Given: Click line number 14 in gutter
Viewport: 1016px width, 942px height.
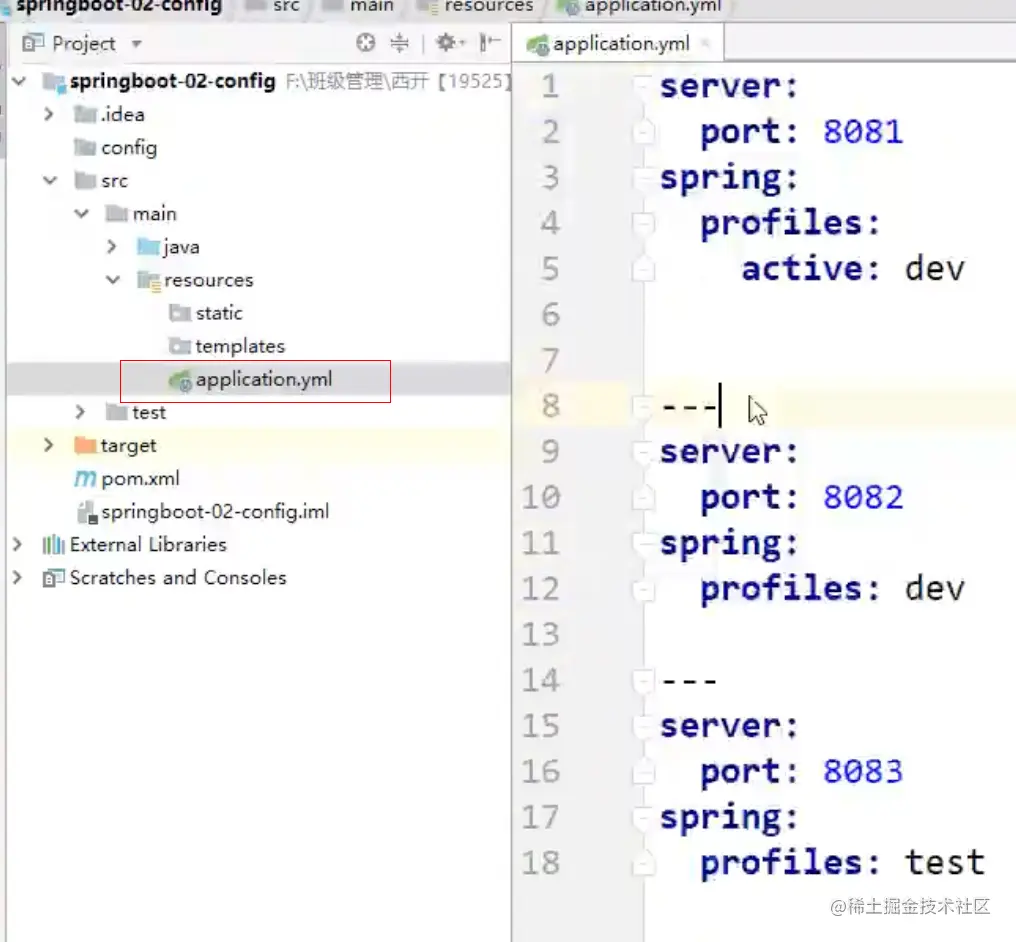Looking at the screenshot, I should 540,680.
